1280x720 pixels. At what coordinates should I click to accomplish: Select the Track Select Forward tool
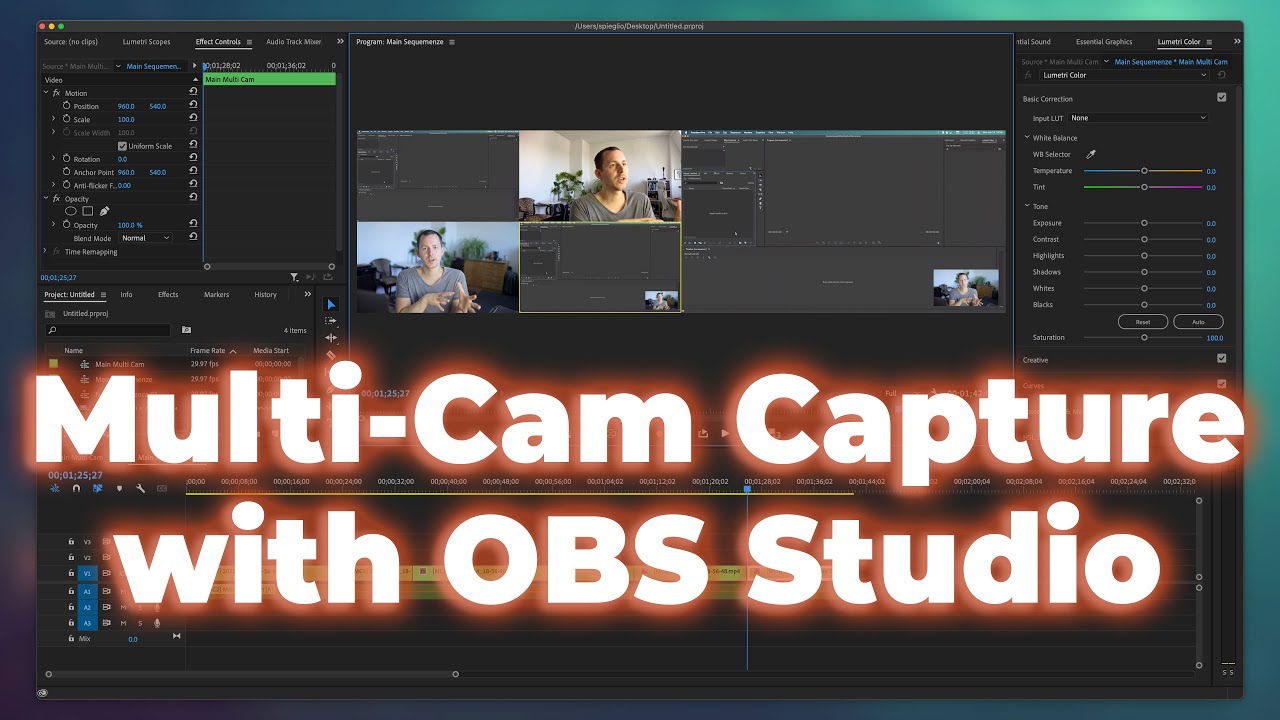[331, 321]
